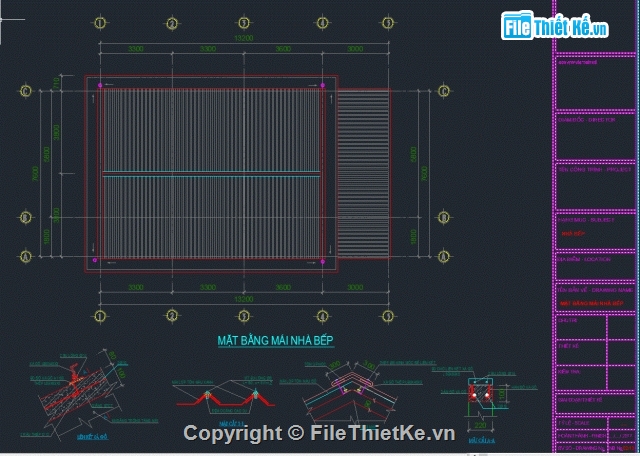Click the ĐỊA ĐIỂM - LOCATION label
The width and height of the screenshot is (640, 456).
584,259
